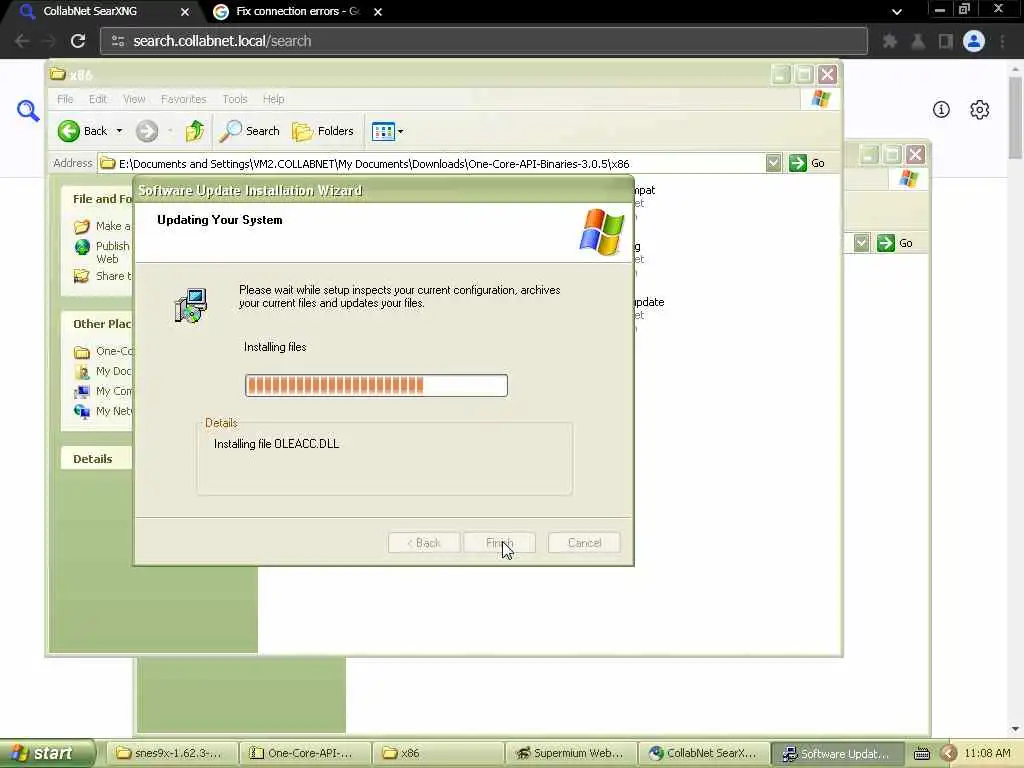
Task: Click Publish this folder to the Web
Action: [103, 252]
